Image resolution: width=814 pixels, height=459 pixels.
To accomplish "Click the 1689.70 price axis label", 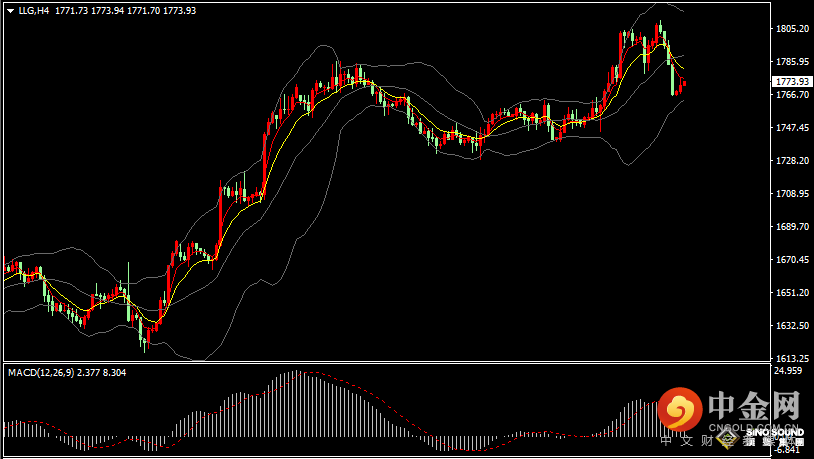I will [792, 227].
